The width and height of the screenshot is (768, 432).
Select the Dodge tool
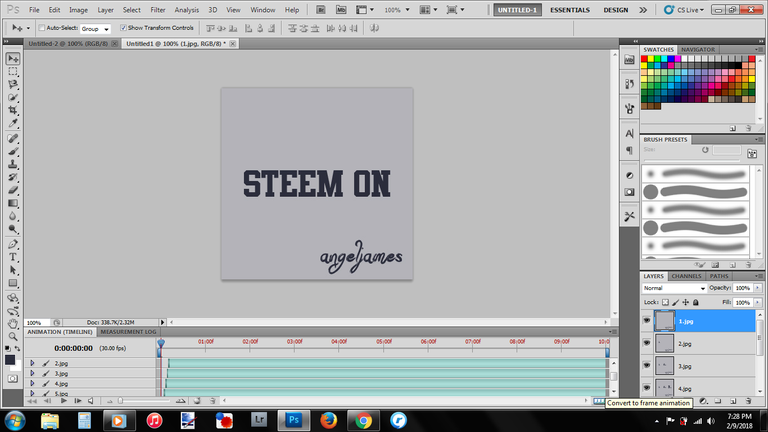pyautogui.click(x=13, y=229)
